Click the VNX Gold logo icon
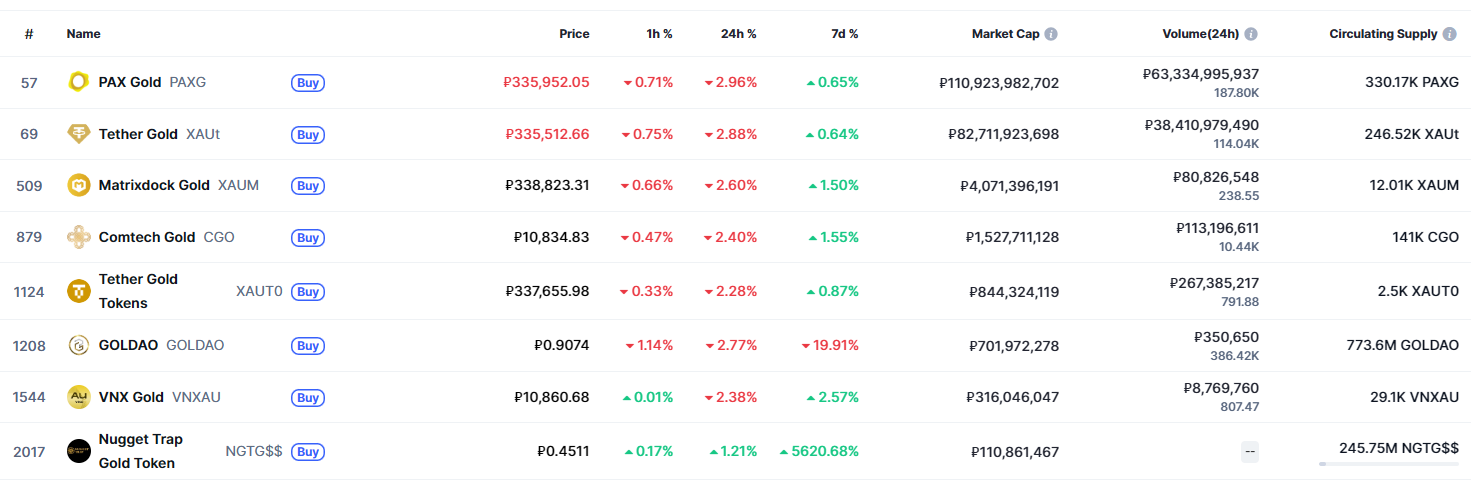1471x482 pixels. [78, 397]
